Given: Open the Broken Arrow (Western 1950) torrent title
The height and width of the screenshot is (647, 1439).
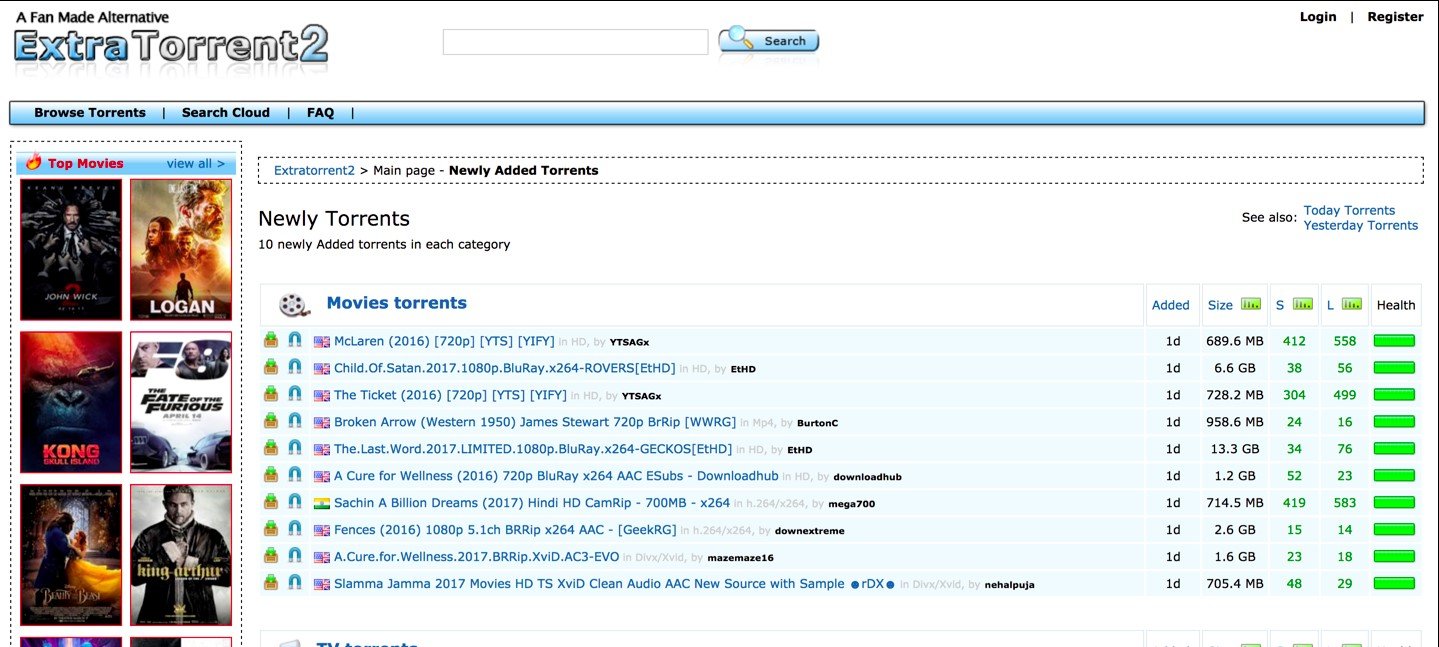Looking at the screenshot, I should tap(535, 422).
